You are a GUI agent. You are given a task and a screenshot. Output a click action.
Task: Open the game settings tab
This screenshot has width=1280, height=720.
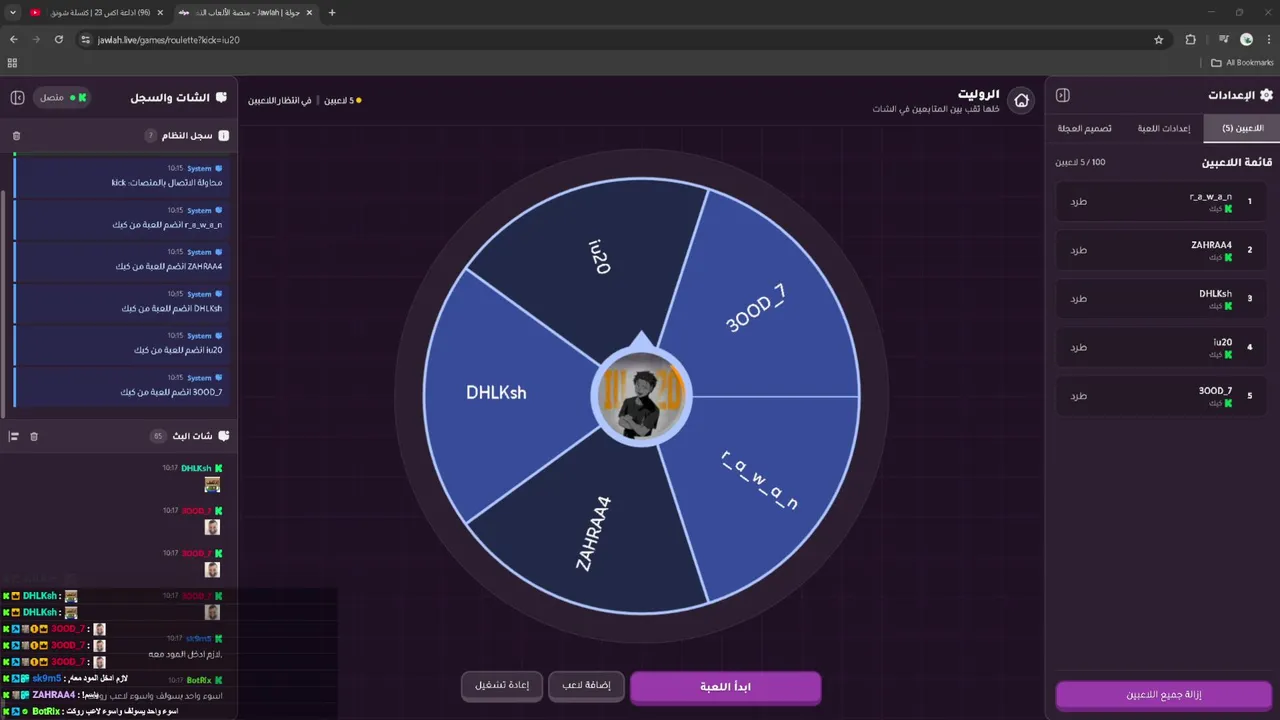[1163, 128]
